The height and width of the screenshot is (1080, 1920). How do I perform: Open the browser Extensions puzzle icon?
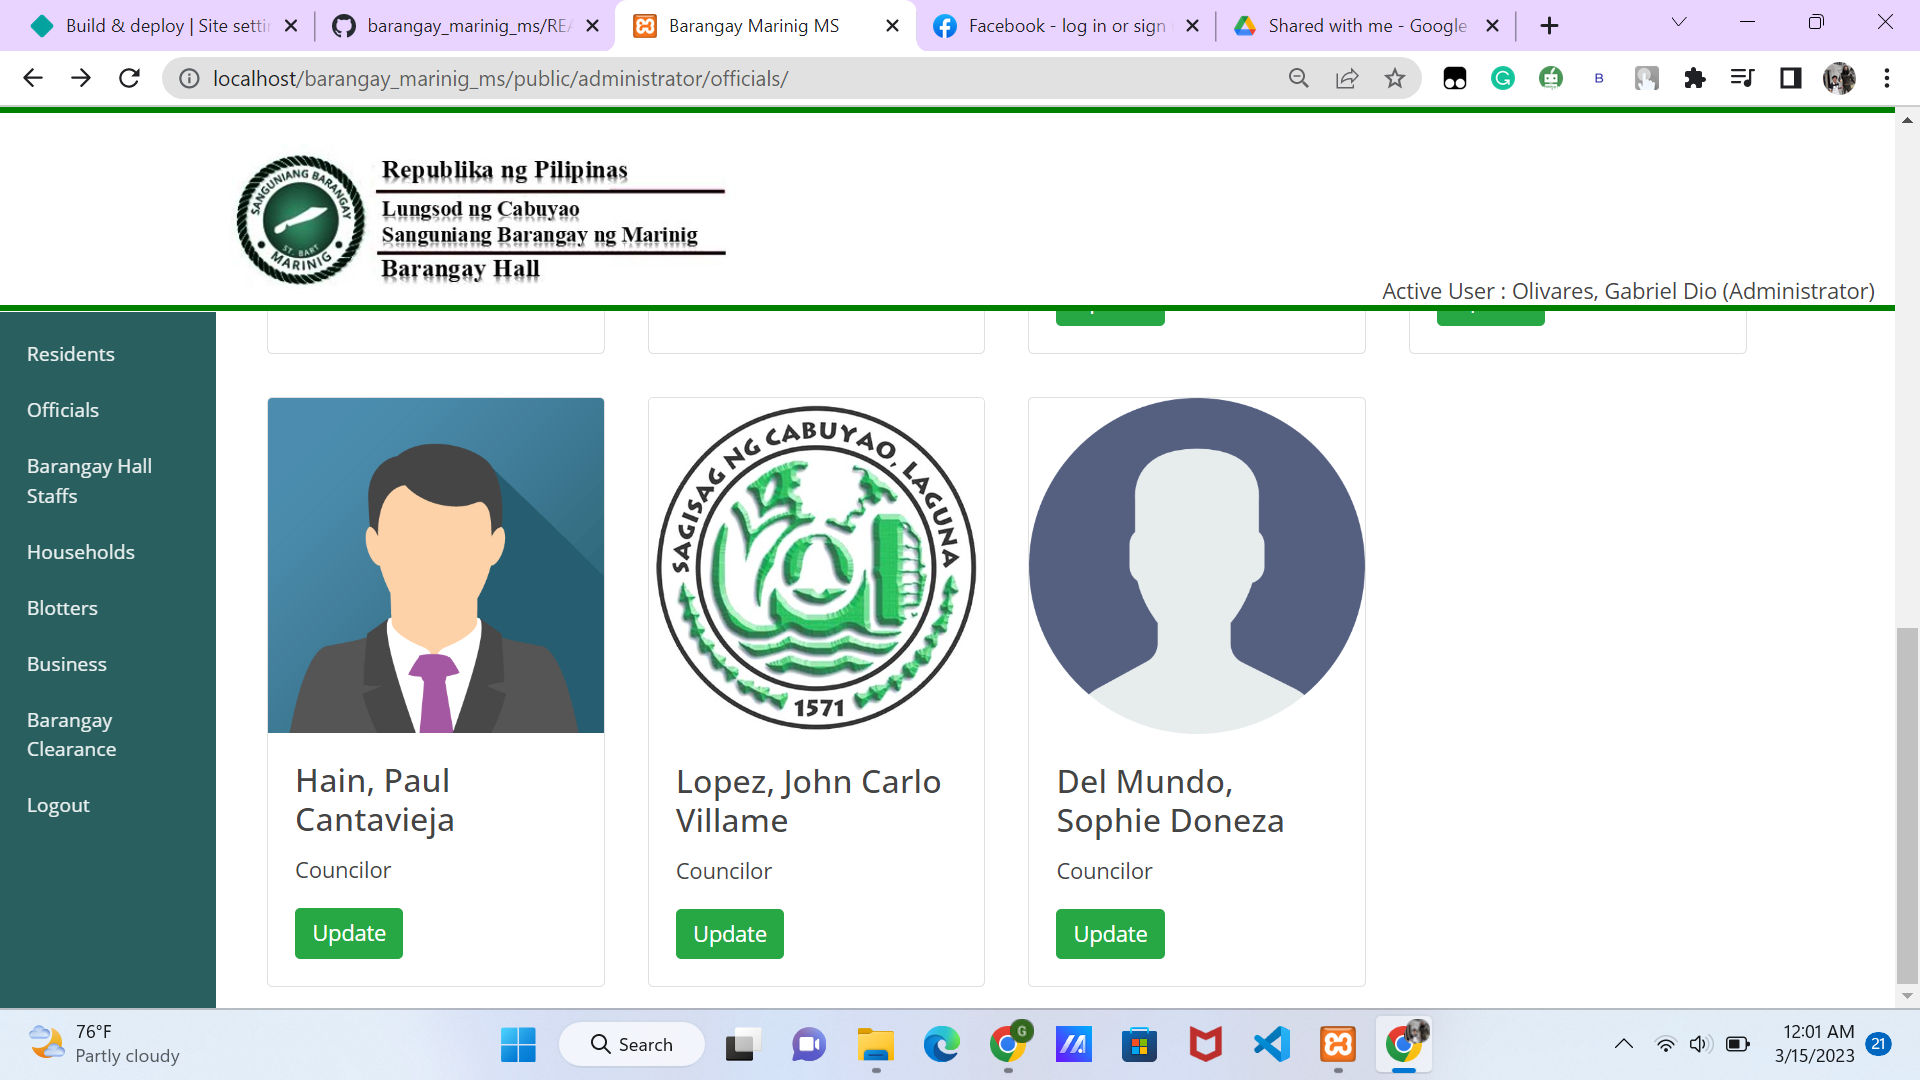[1695, 78]
